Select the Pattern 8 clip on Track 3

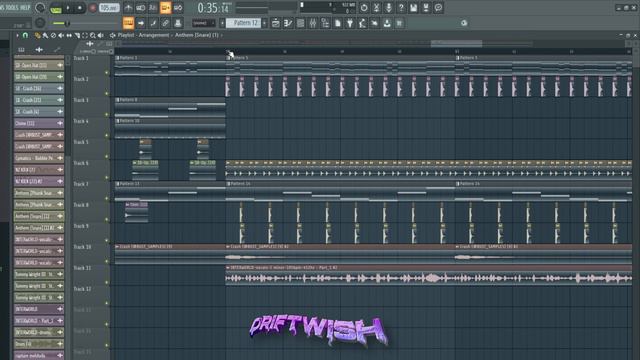[x=170, y=108]
